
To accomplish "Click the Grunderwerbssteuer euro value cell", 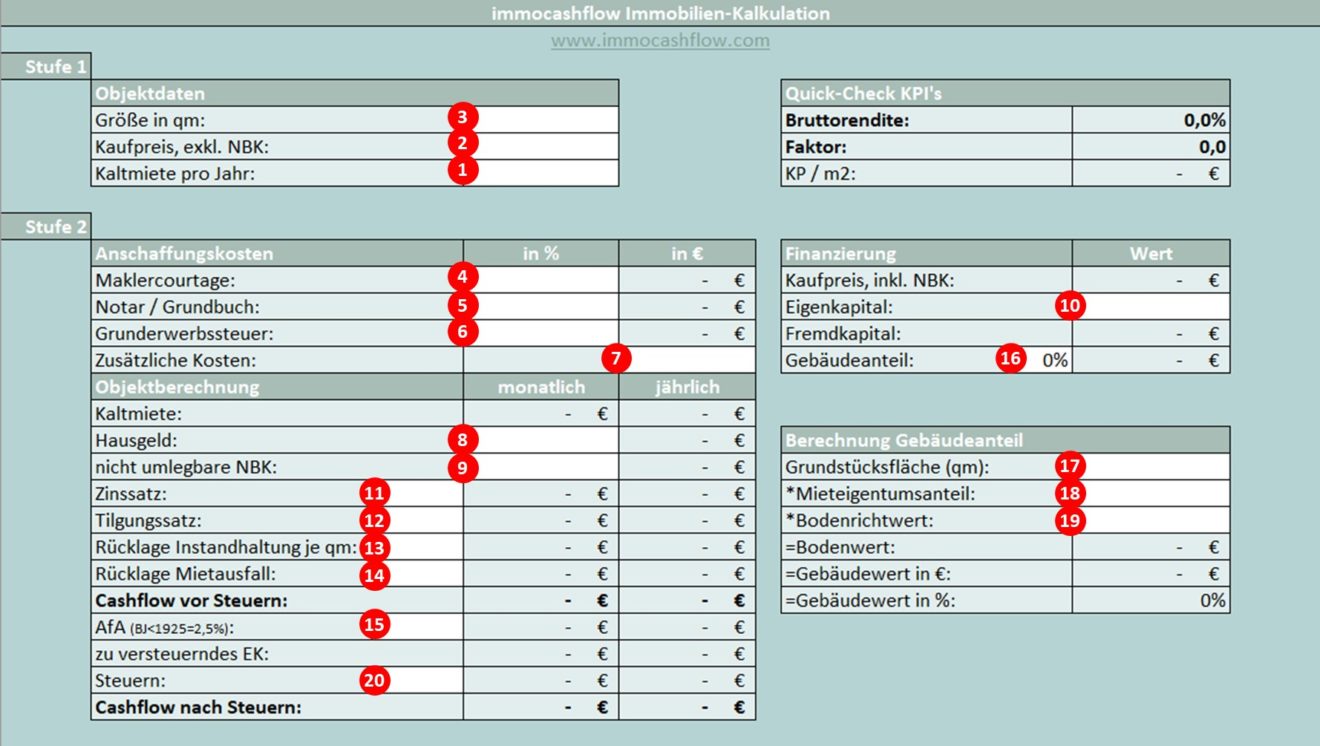I will point(687,334).
